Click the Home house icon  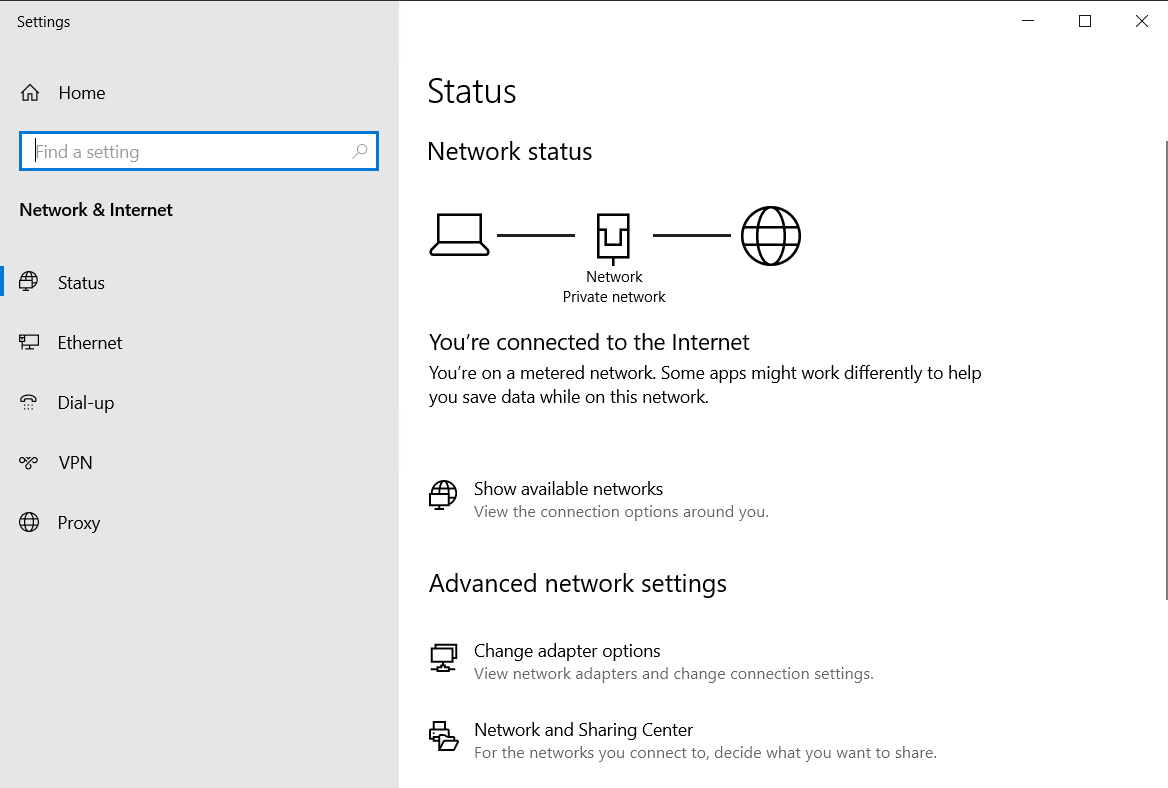[x=30, y=93]
